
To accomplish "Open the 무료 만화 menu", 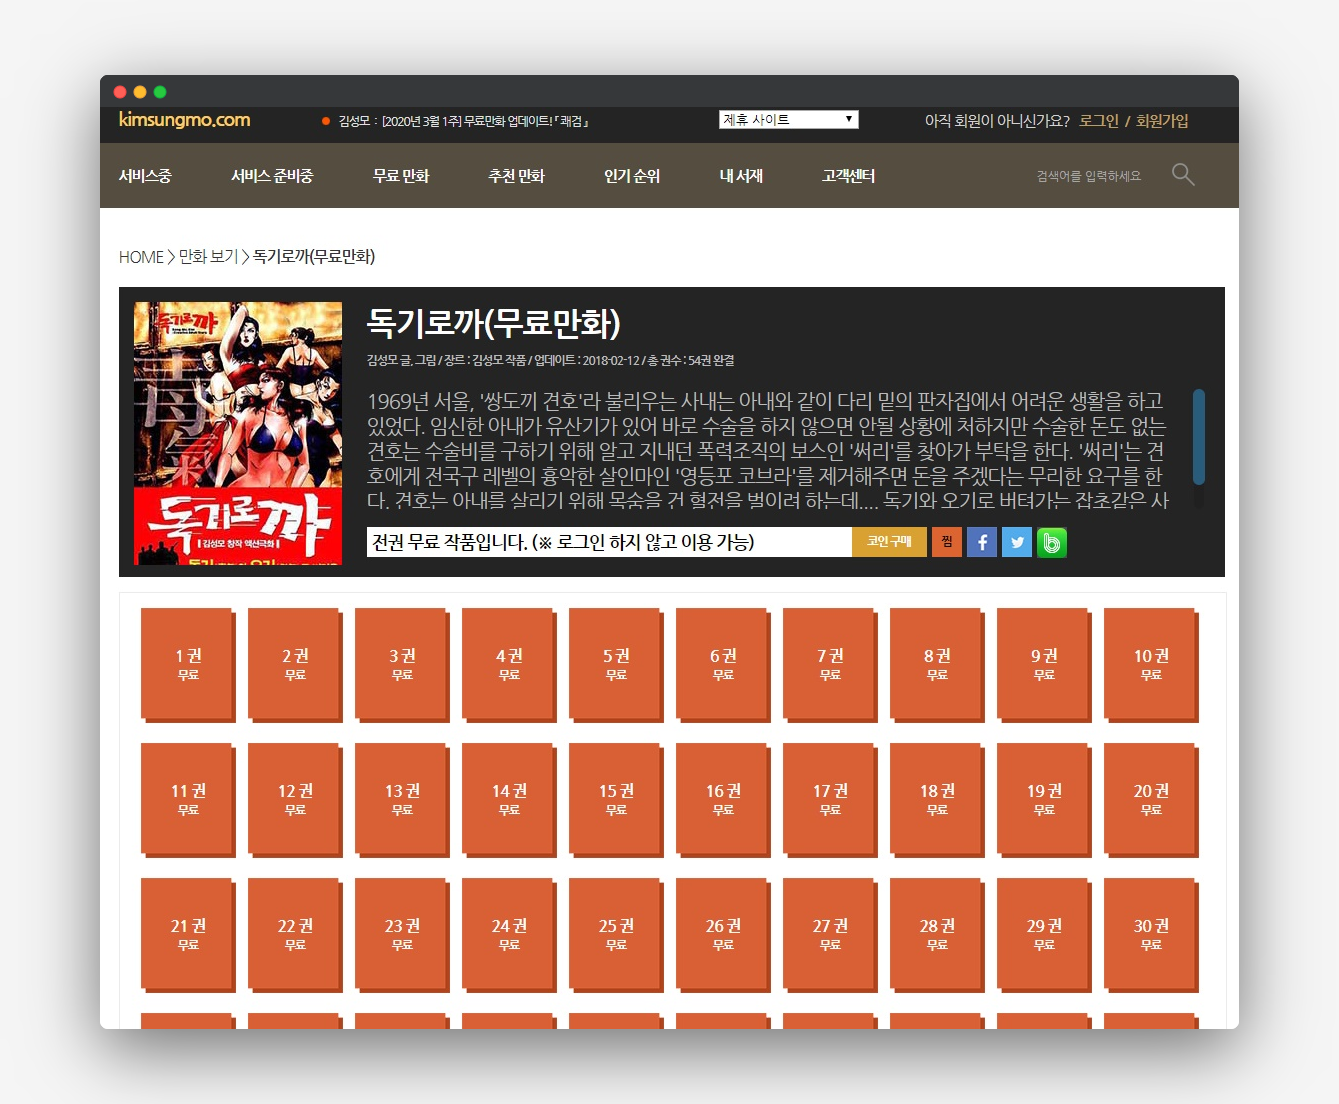I will coord(401,176).
